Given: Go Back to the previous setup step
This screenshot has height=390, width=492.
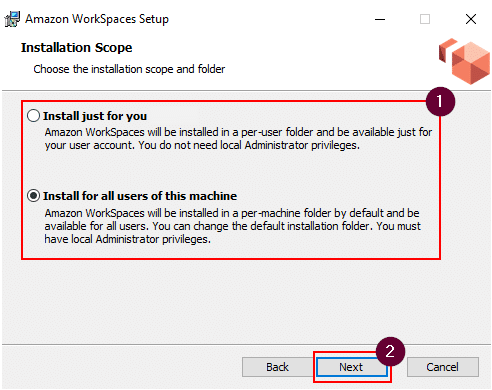Looking at the screenshot, I should click(277, 367).
